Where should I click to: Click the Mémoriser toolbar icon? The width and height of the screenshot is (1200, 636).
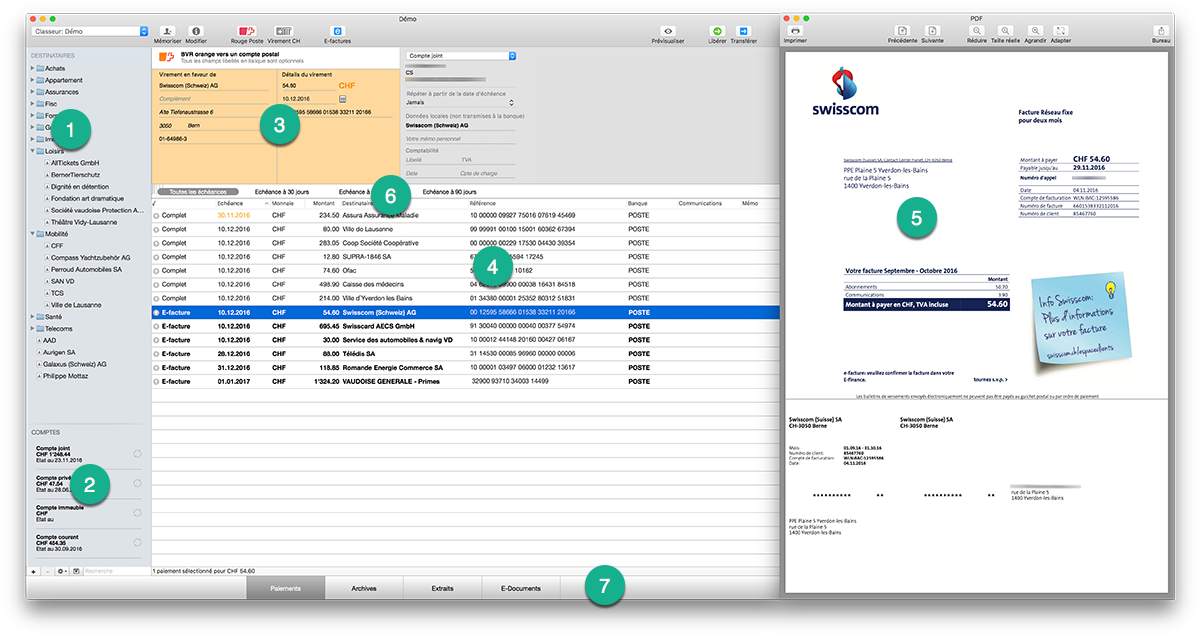coord(167,32)
